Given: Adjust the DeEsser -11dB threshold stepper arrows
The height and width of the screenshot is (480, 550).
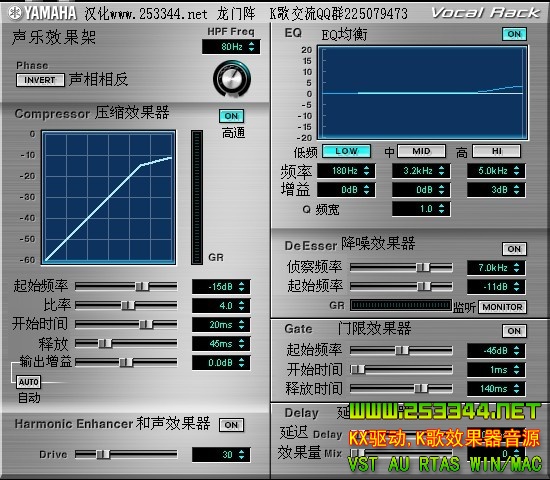Looking at the screenshot, I should [x=517, y=287].
